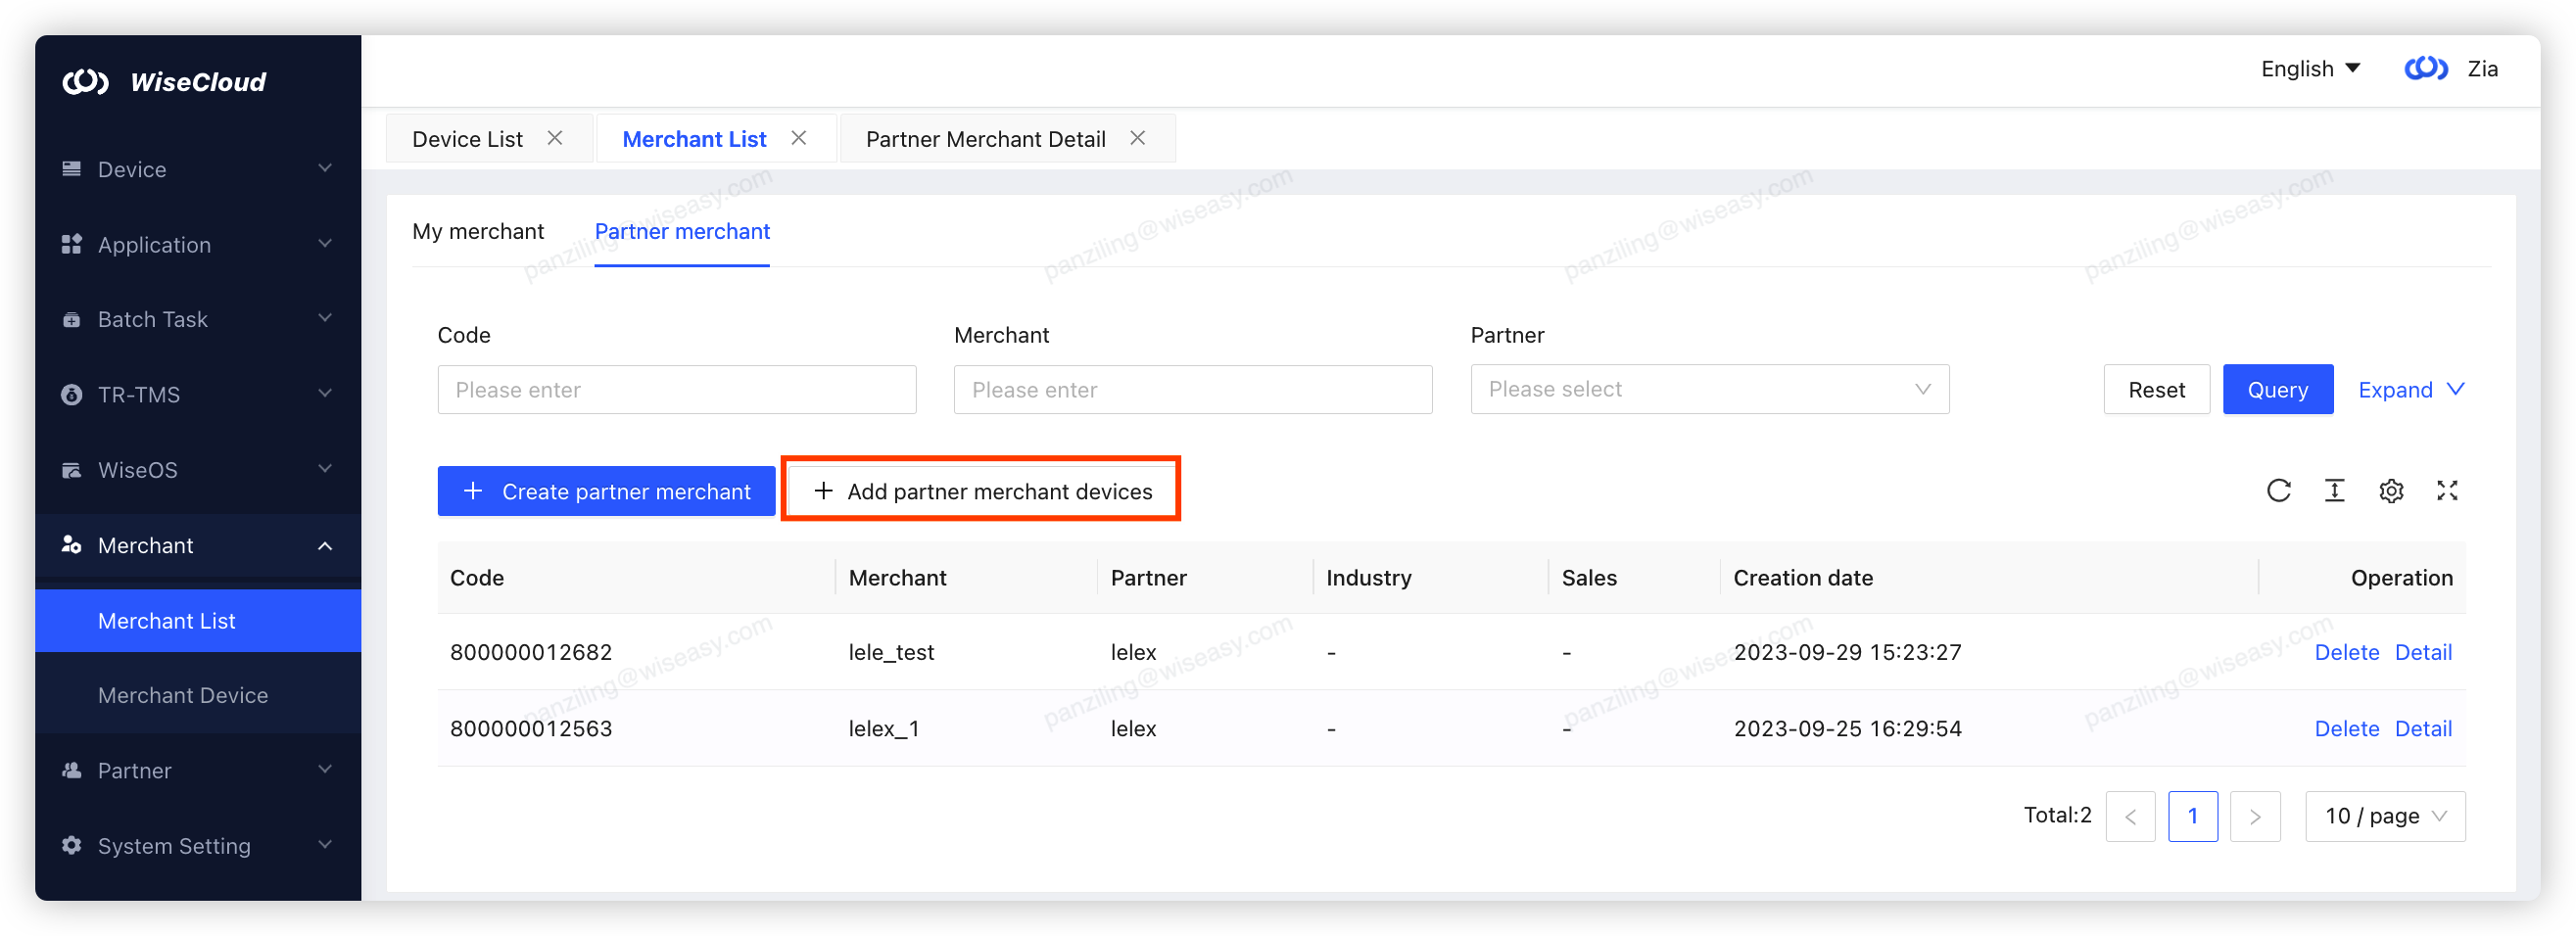Refresh the partner merchant table
The image size is (2576, 936).
pos(2280,491)
